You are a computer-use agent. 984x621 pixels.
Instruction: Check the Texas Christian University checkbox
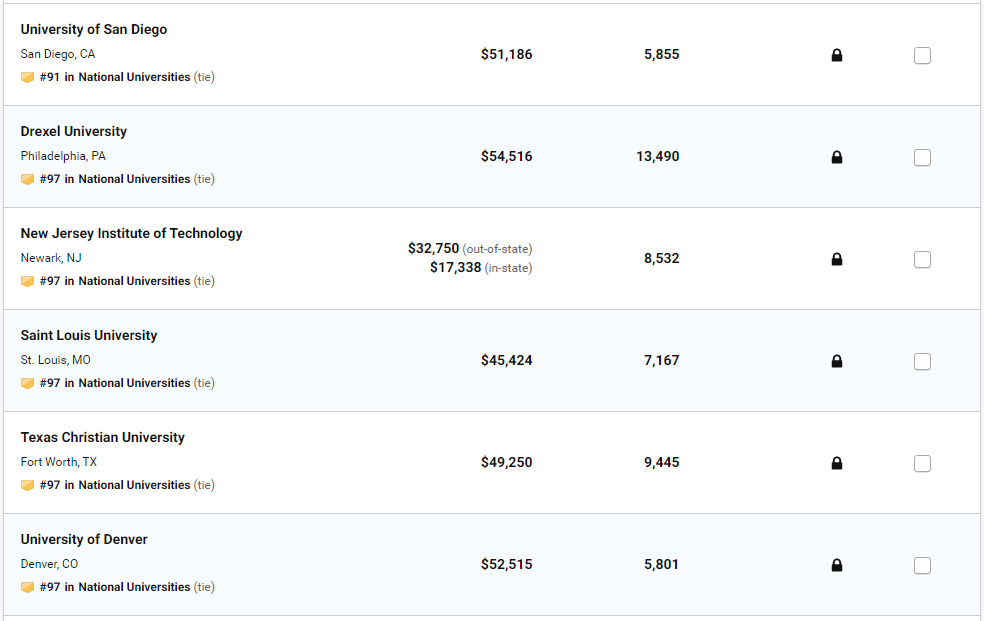point(922,464)
